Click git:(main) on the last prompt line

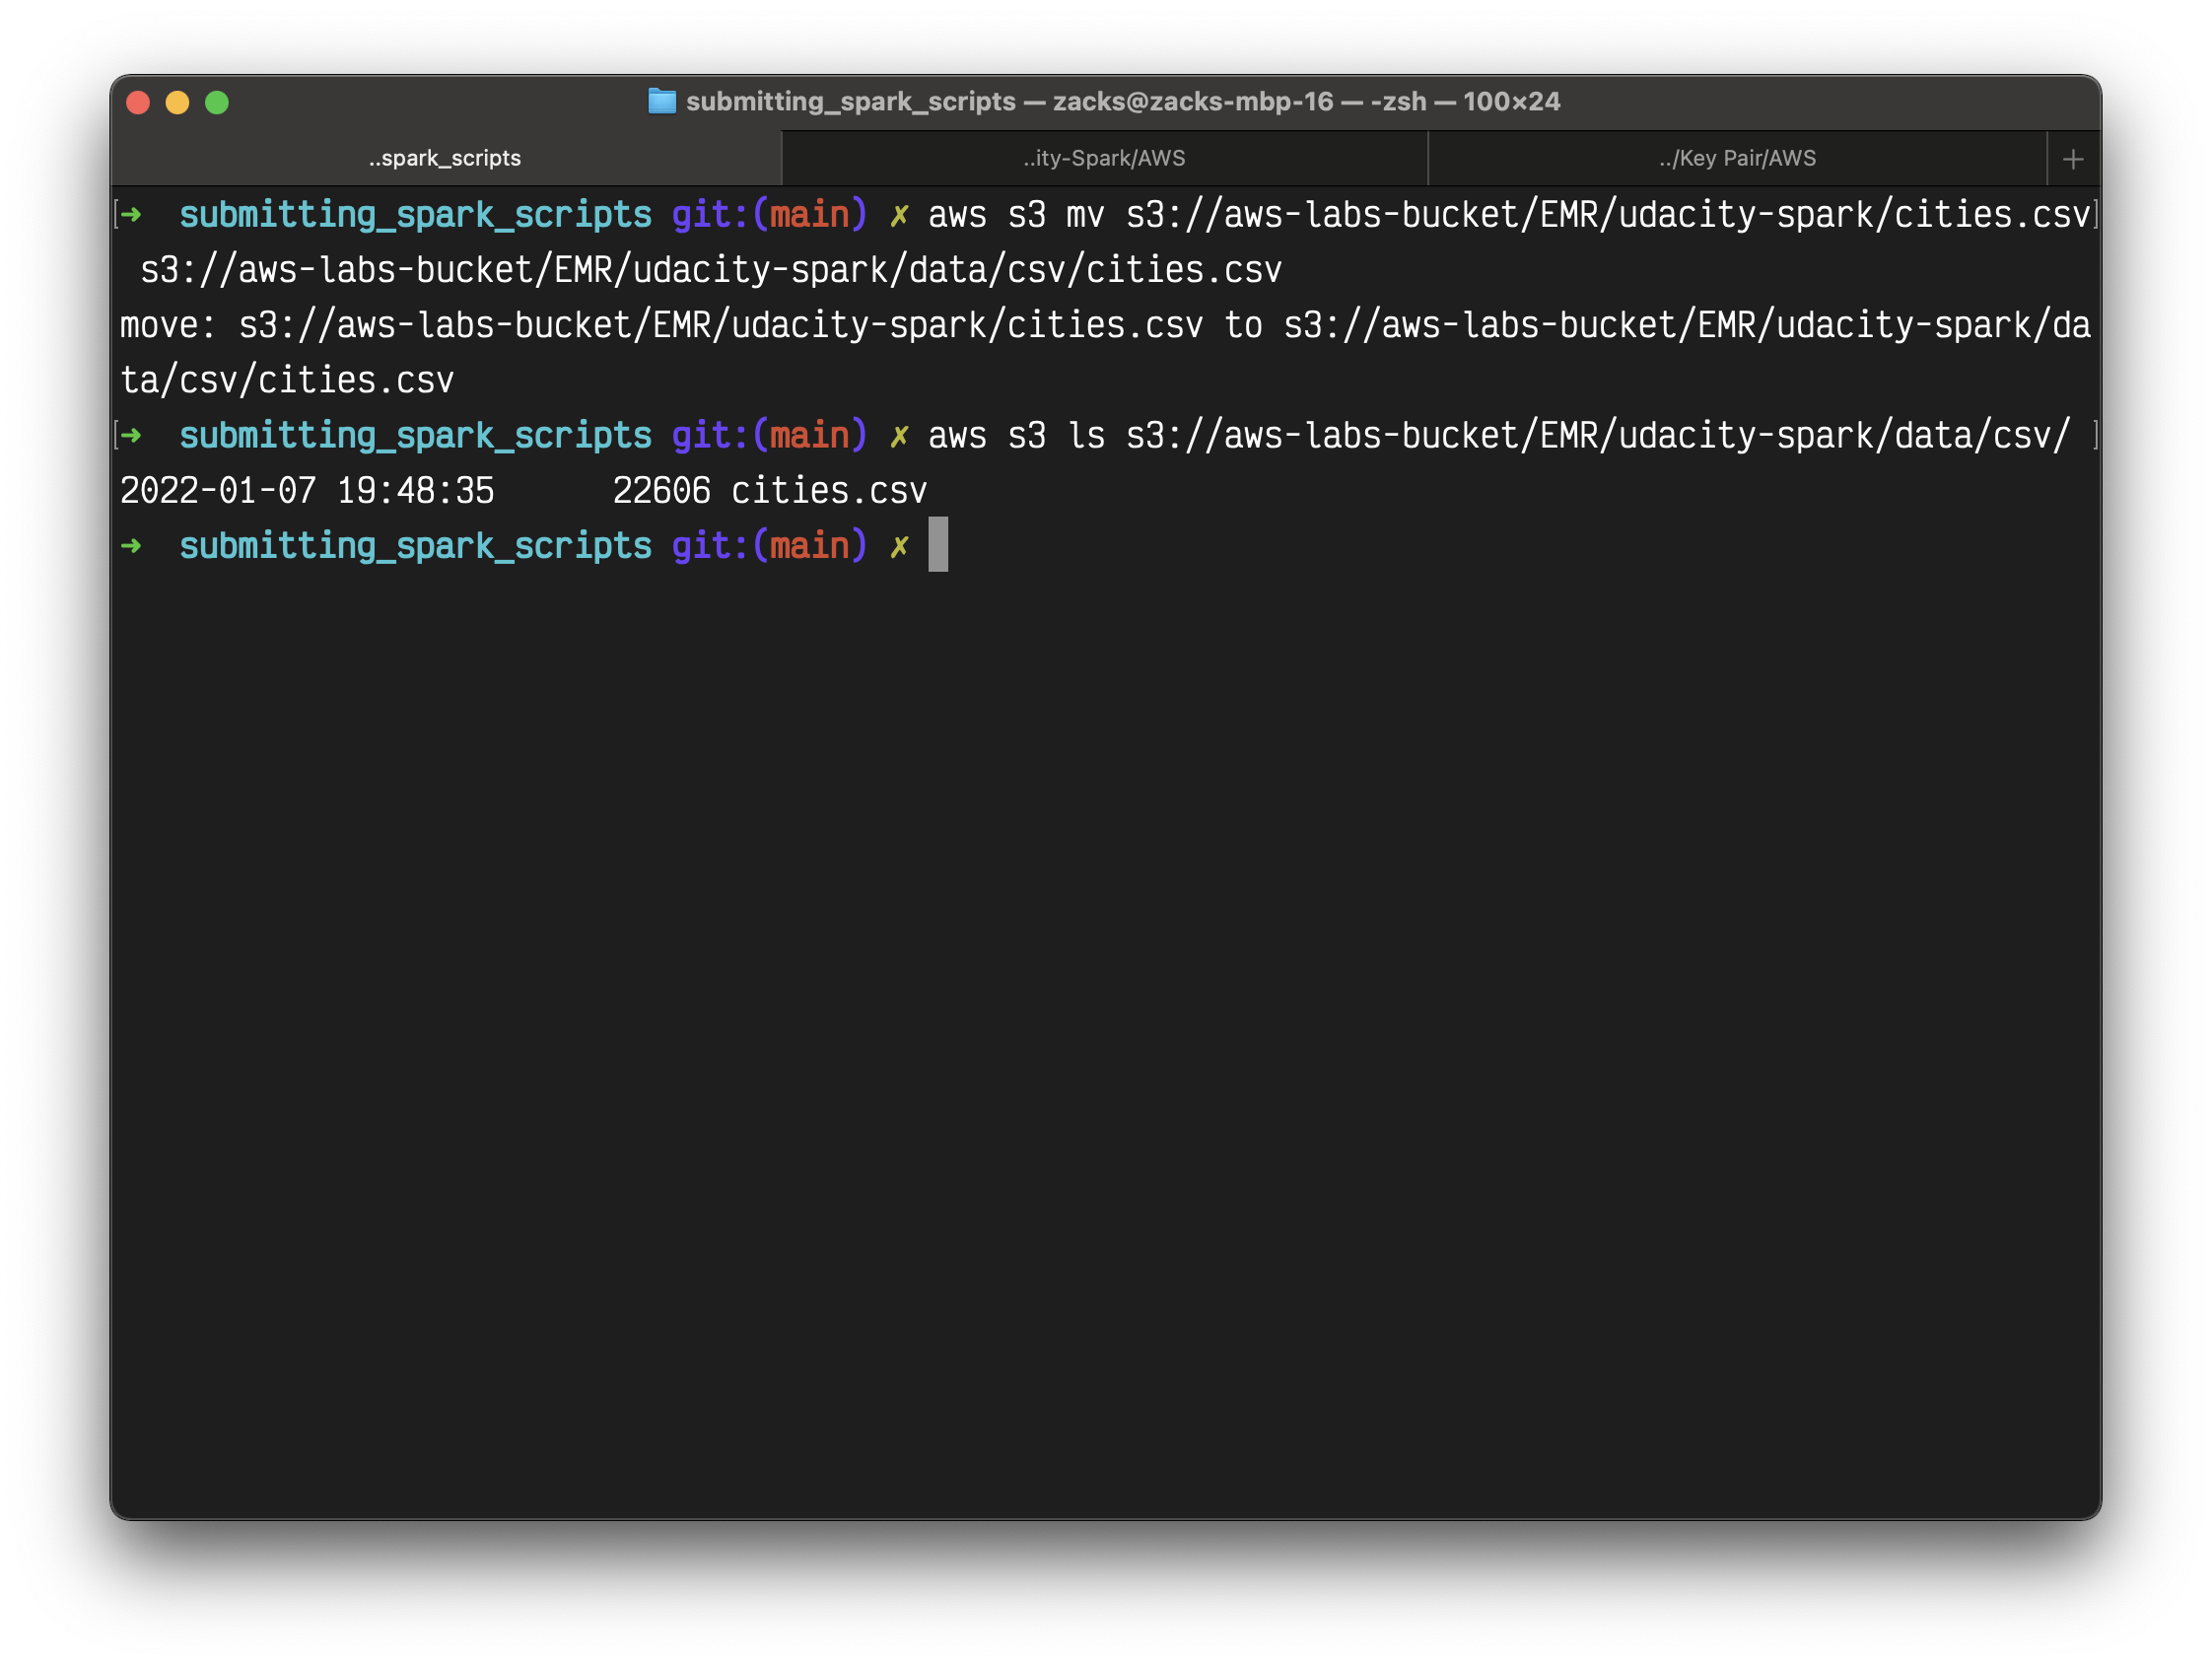pos(769,546)
